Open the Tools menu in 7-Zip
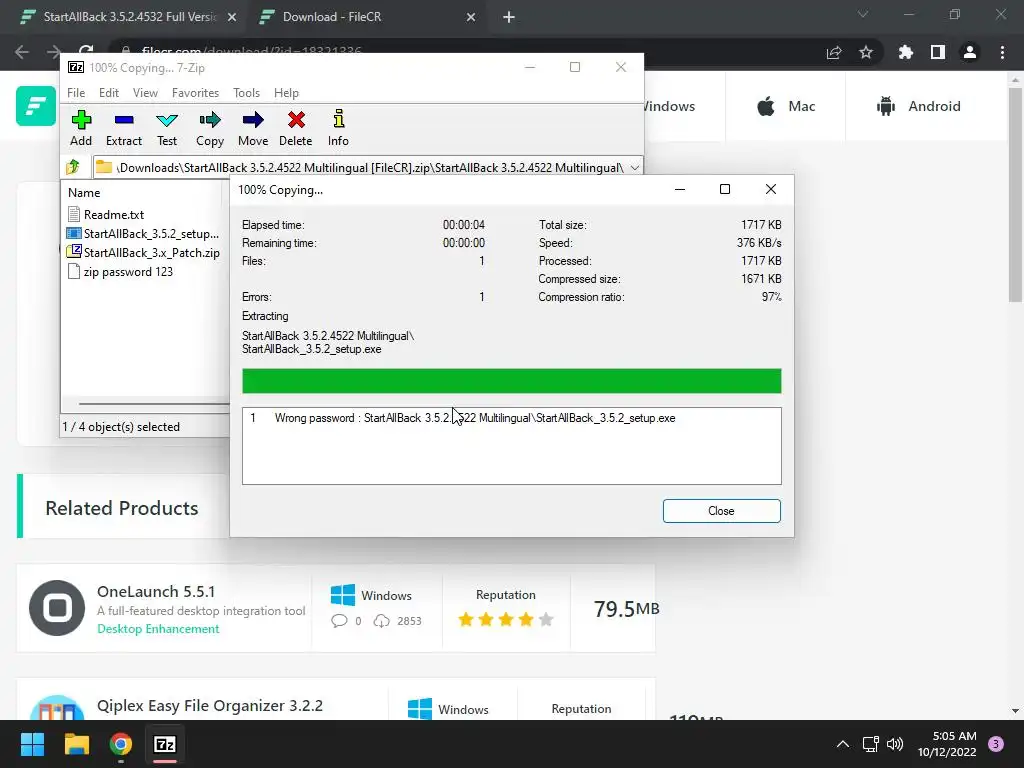This screenshot has height=768, width=1024. 246,93
